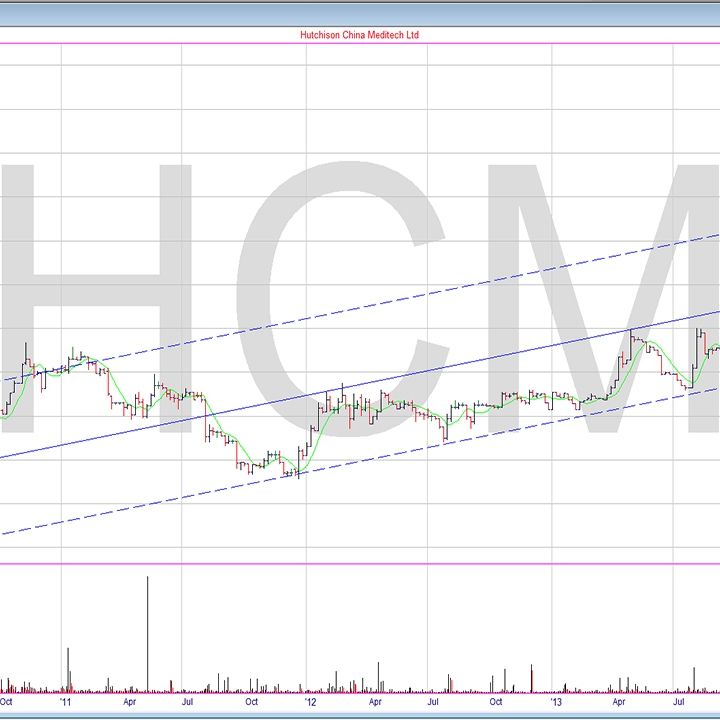Click the magenta divider above volume panel

[360, 564]
